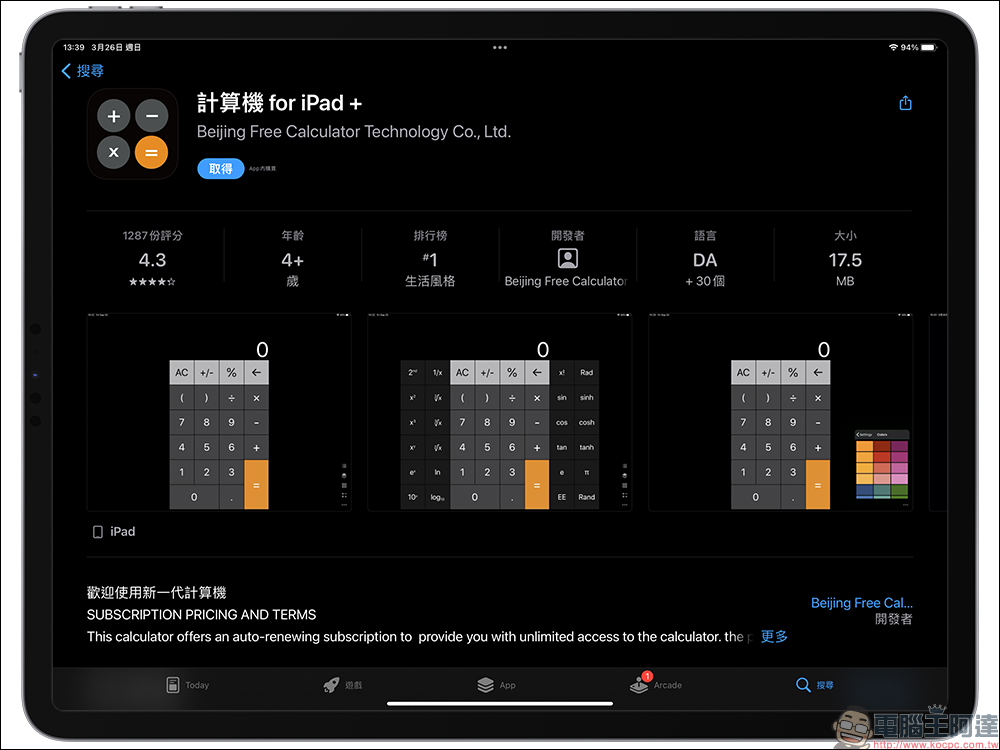Open the color theme screenshot
This screenshot has height=750, width=1000.
(x=781, y=412)
